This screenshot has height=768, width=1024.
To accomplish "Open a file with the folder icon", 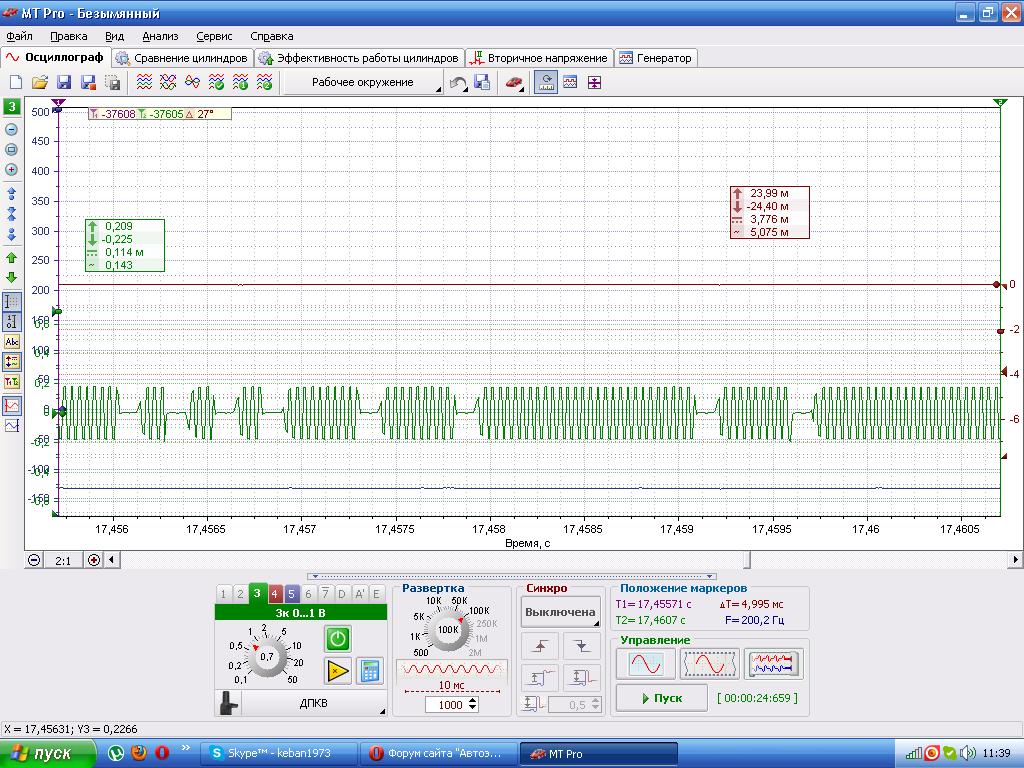I will 40,82.
